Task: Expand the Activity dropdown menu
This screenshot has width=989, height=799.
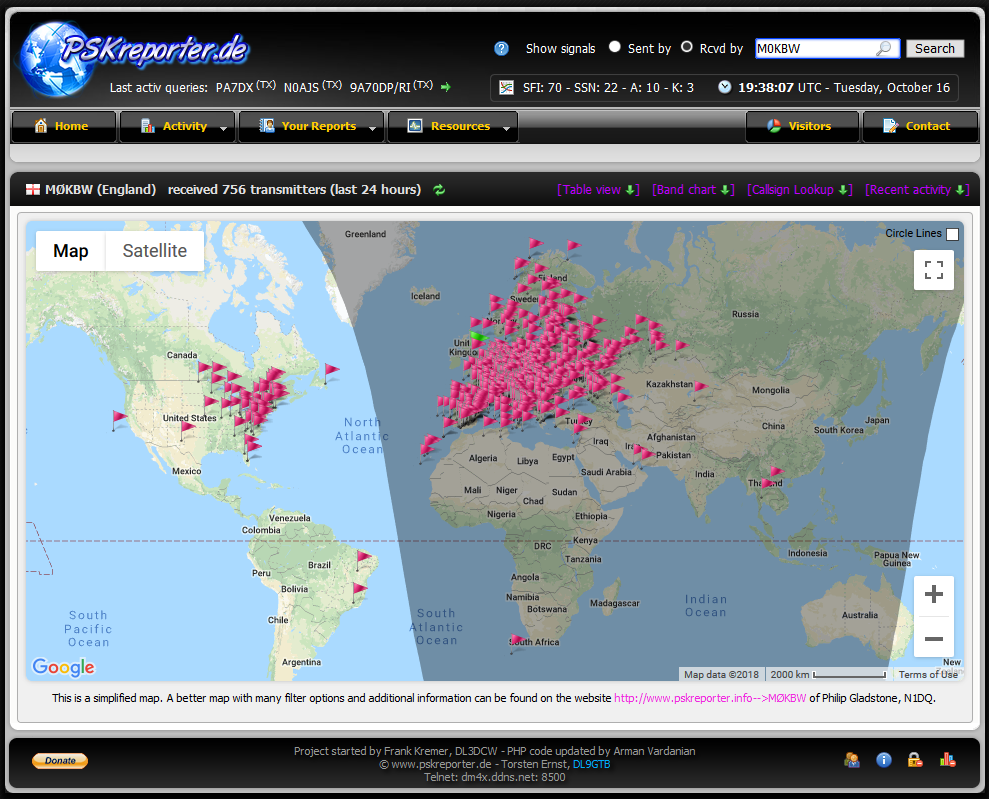Action: [177, 127]
